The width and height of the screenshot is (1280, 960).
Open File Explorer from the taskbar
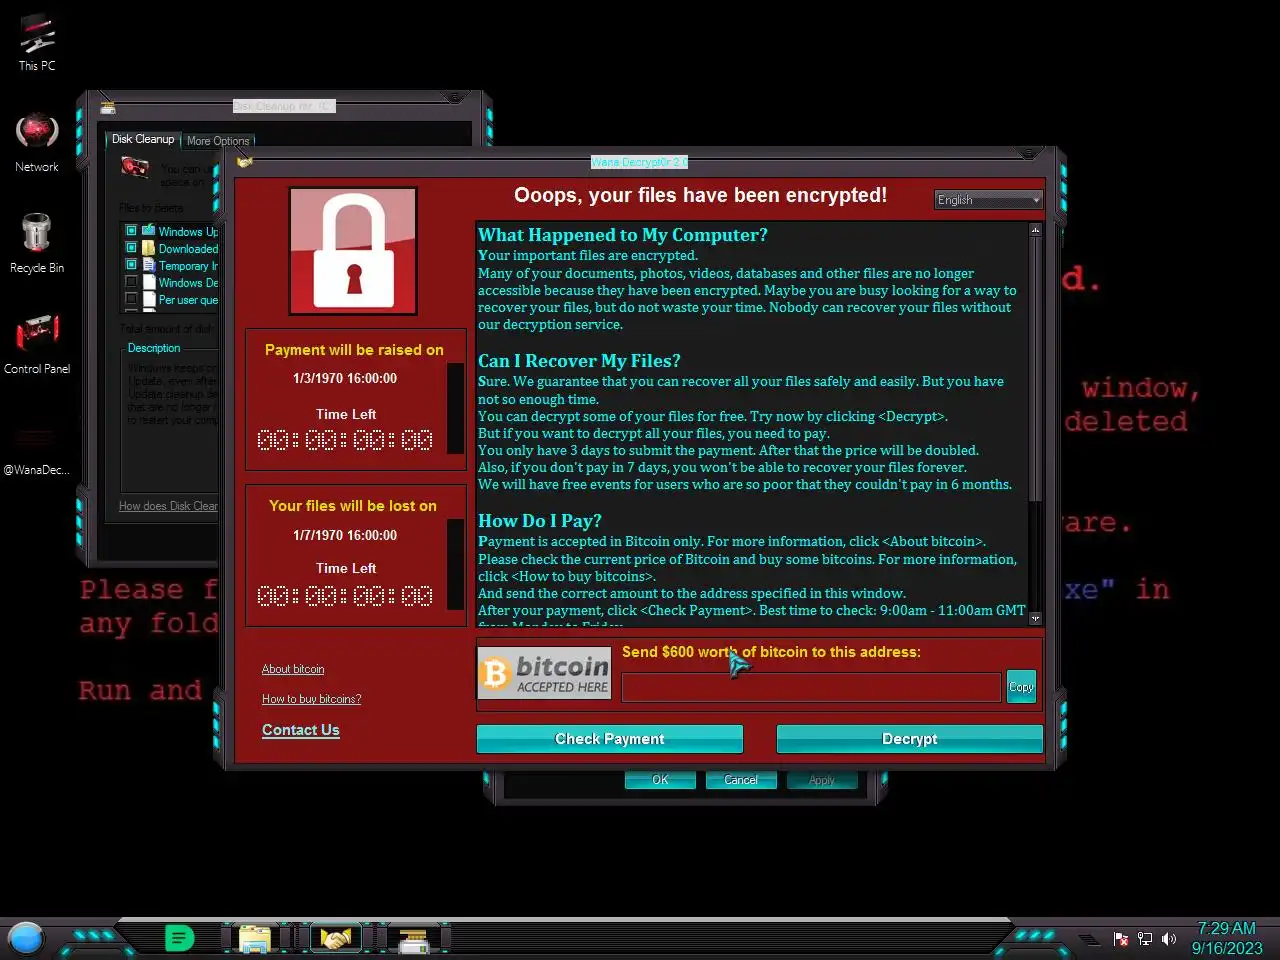tap(255, 939)
